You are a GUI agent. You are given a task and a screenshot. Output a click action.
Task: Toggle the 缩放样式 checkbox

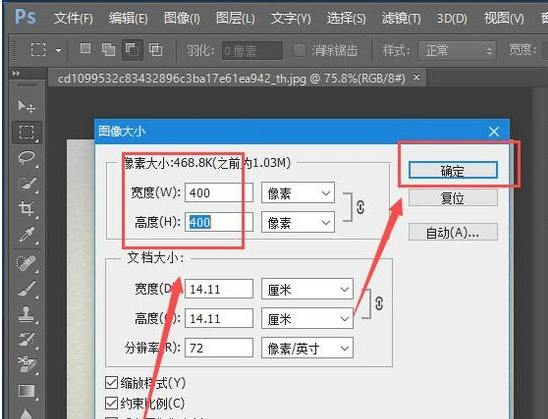click(x=111, y=383)
